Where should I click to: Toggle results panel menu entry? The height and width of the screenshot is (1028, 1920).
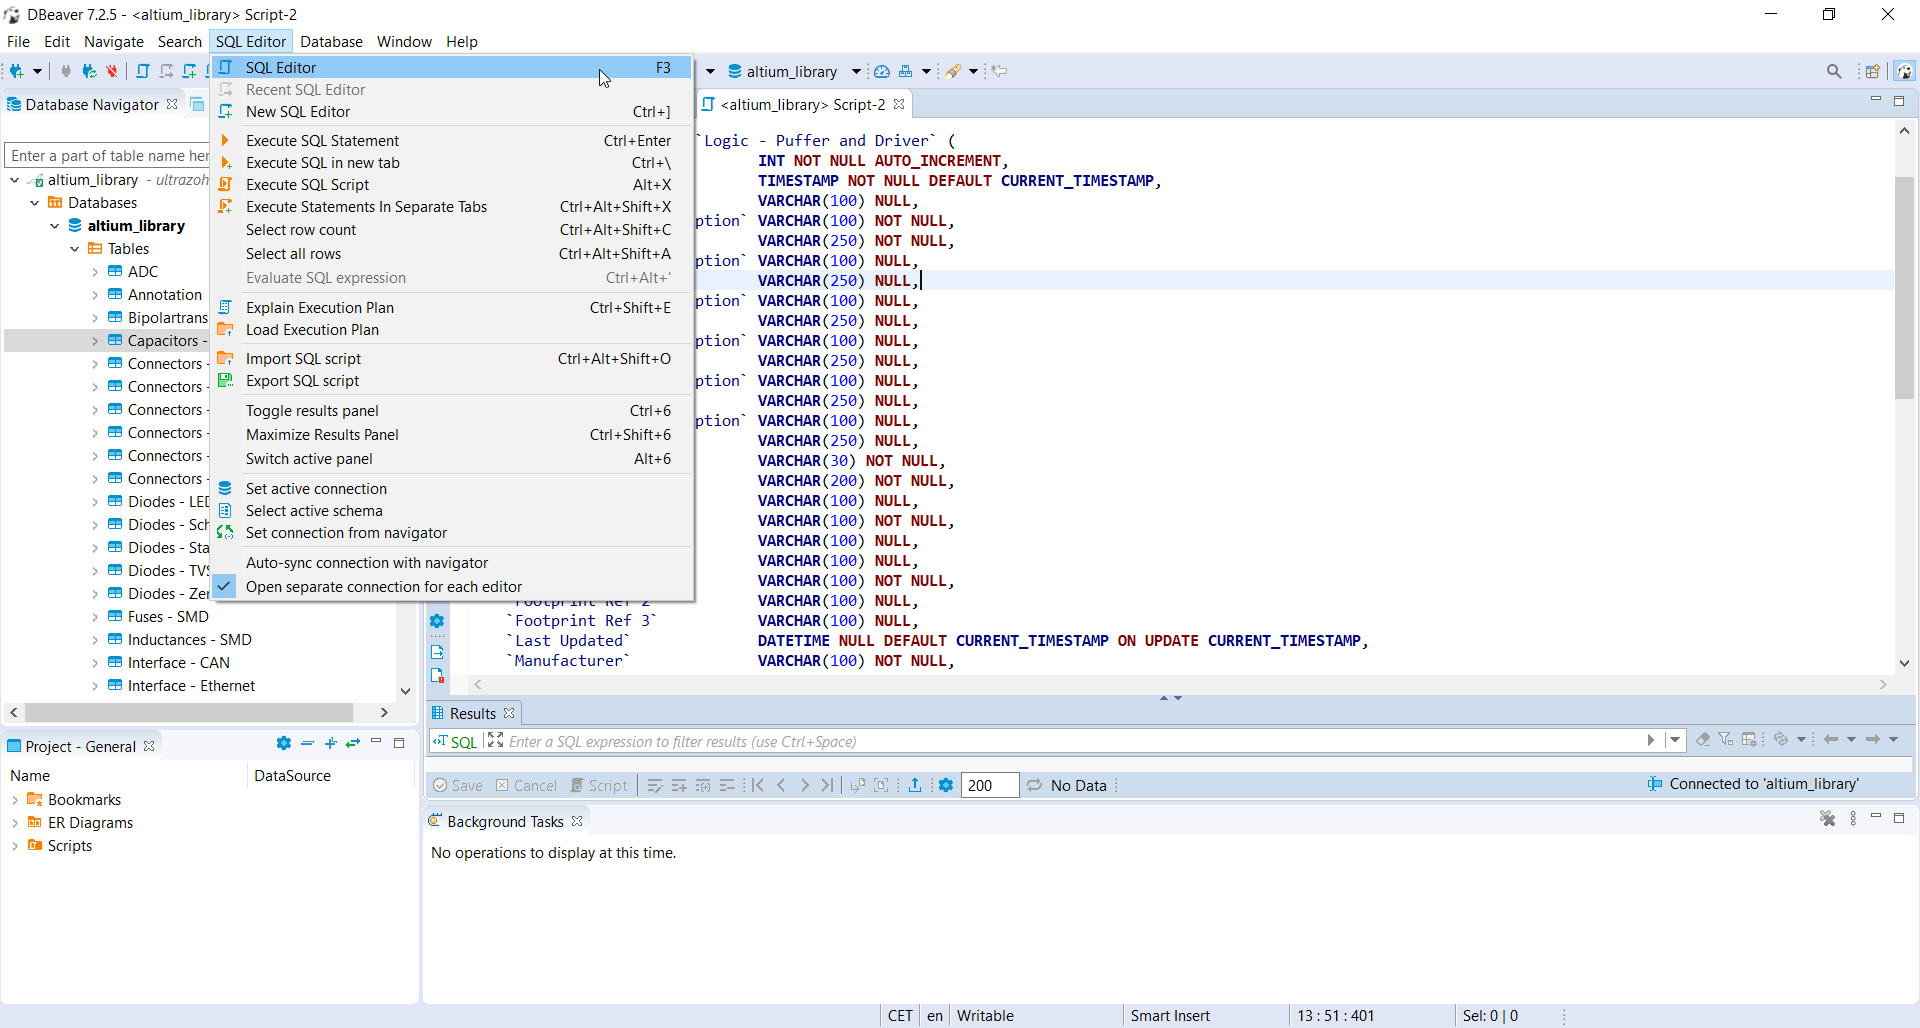[312, 411]
